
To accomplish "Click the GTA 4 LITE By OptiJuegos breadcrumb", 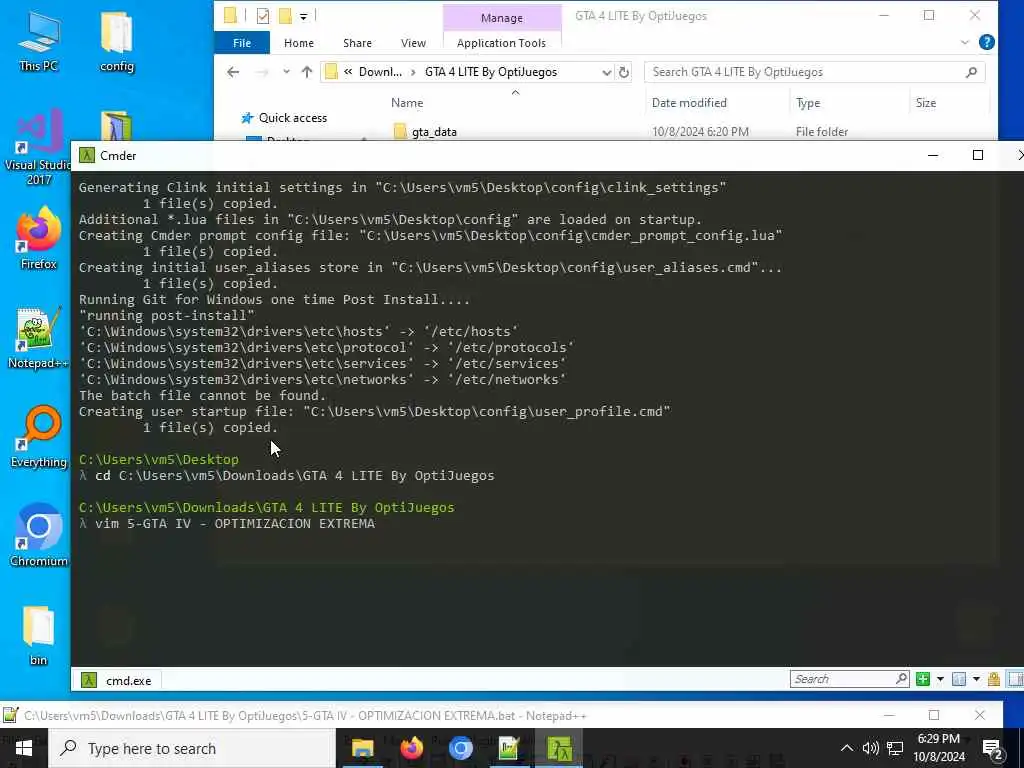I will 490,72.
